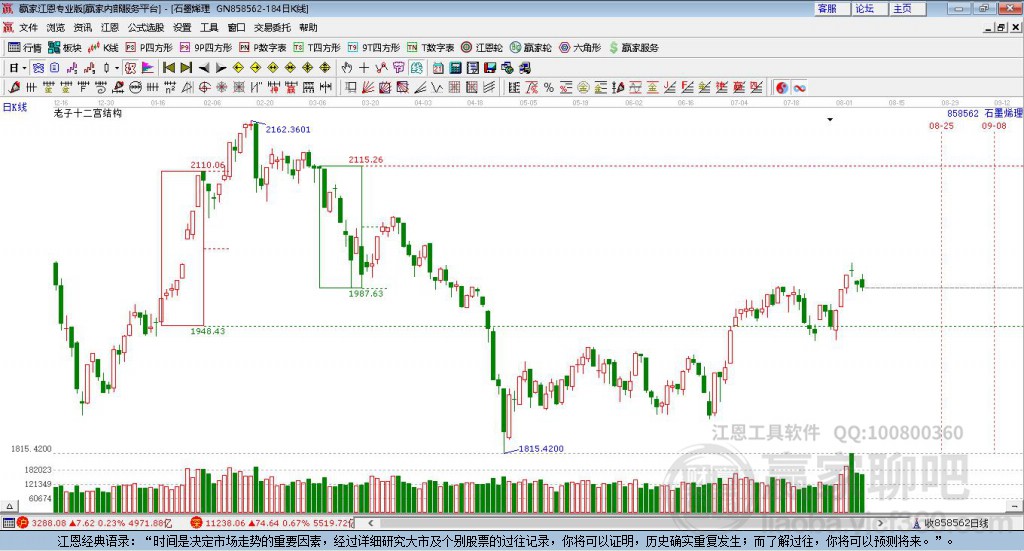Screen dimensions: 1024x551
Task: Open the calendar icon showing 21
Action: (x=438, y=68)
